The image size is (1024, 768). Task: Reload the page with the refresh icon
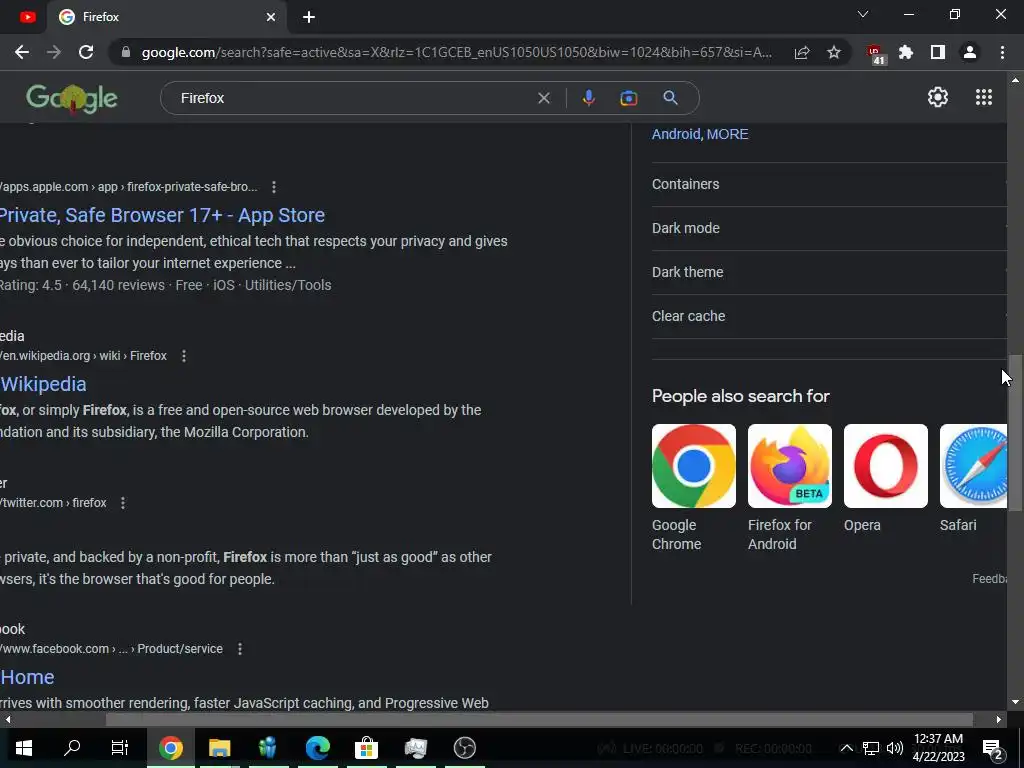86,52
